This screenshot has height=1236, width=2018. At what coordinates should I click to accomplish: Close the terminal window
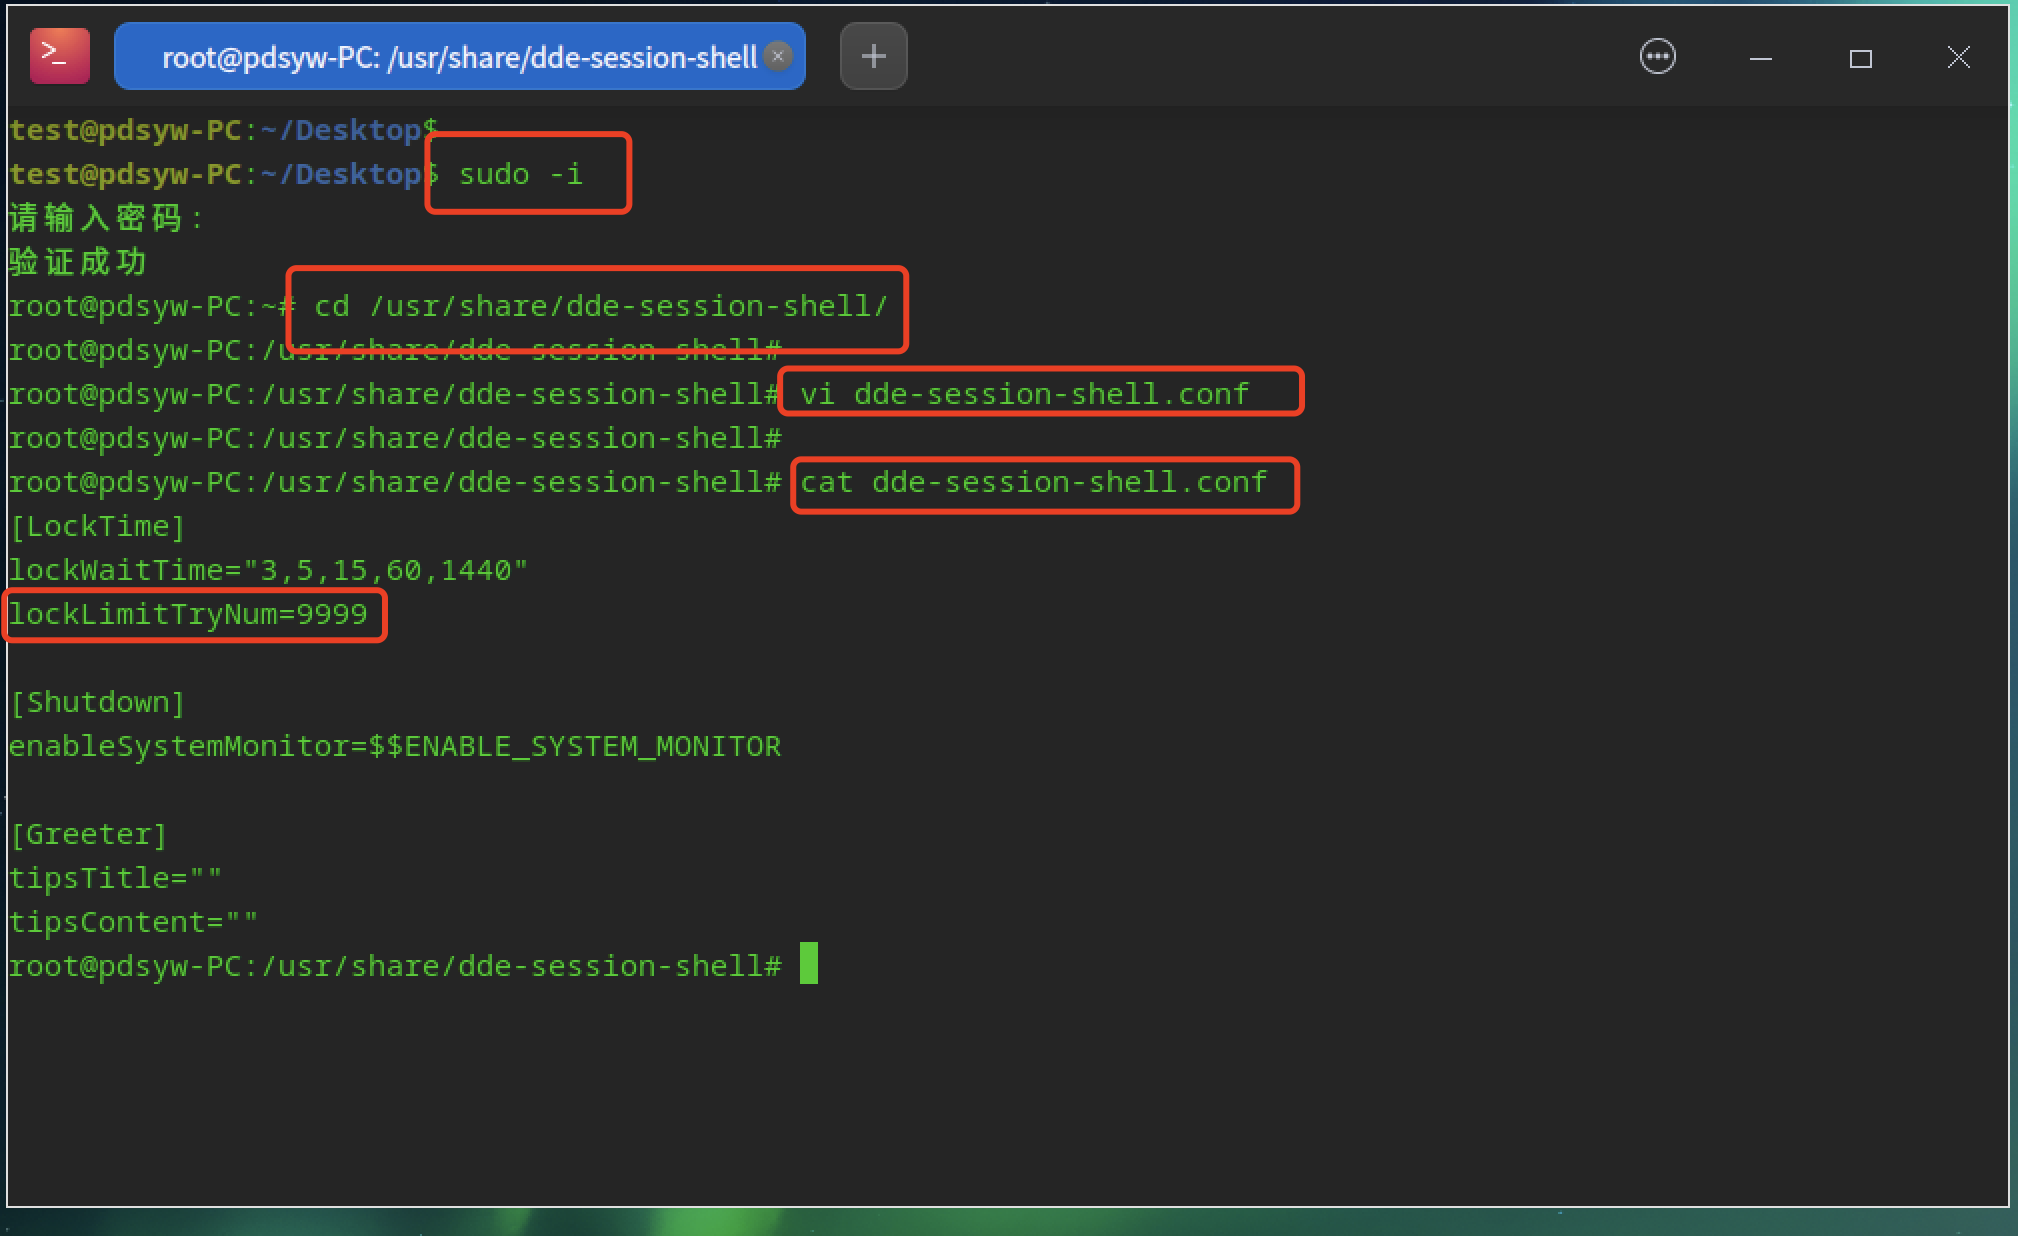(1958, 57)
